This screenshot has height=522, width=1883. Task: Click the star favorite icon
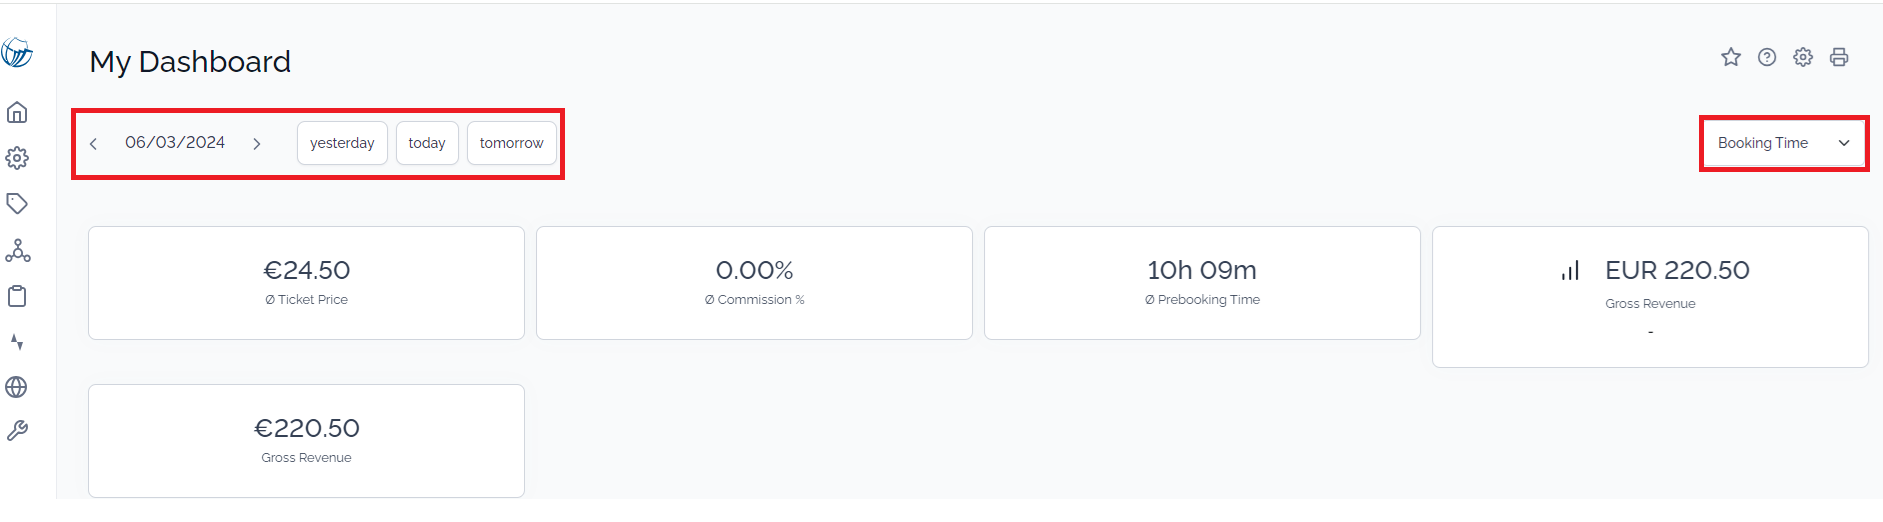1731,57
